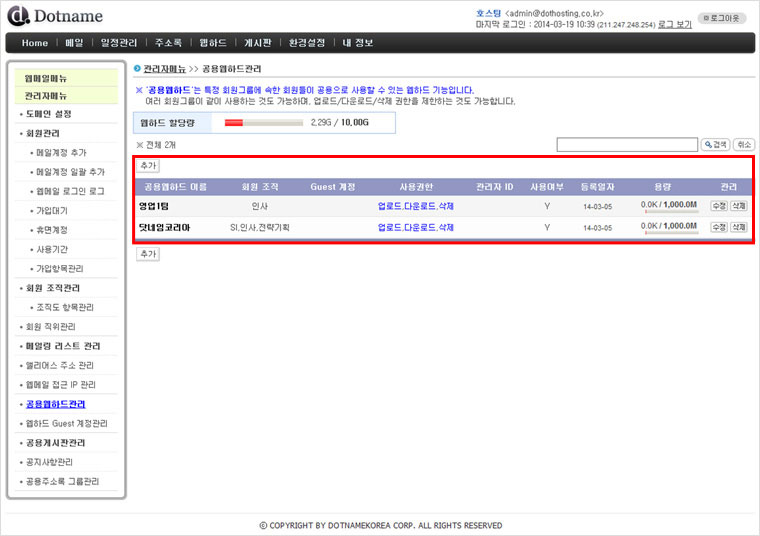Screen dimensions: 760x536
Task: Open the 메일 menu in navigation bar
Action: (74, 43)
